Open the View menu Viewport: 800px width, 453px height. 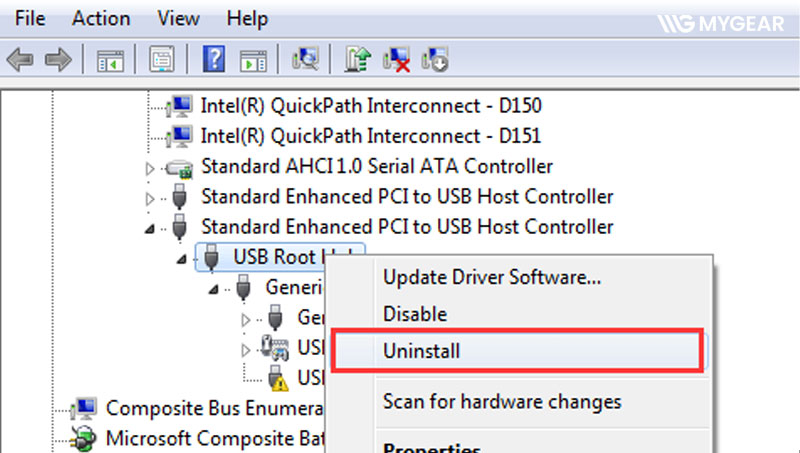(x=178, y=19)
